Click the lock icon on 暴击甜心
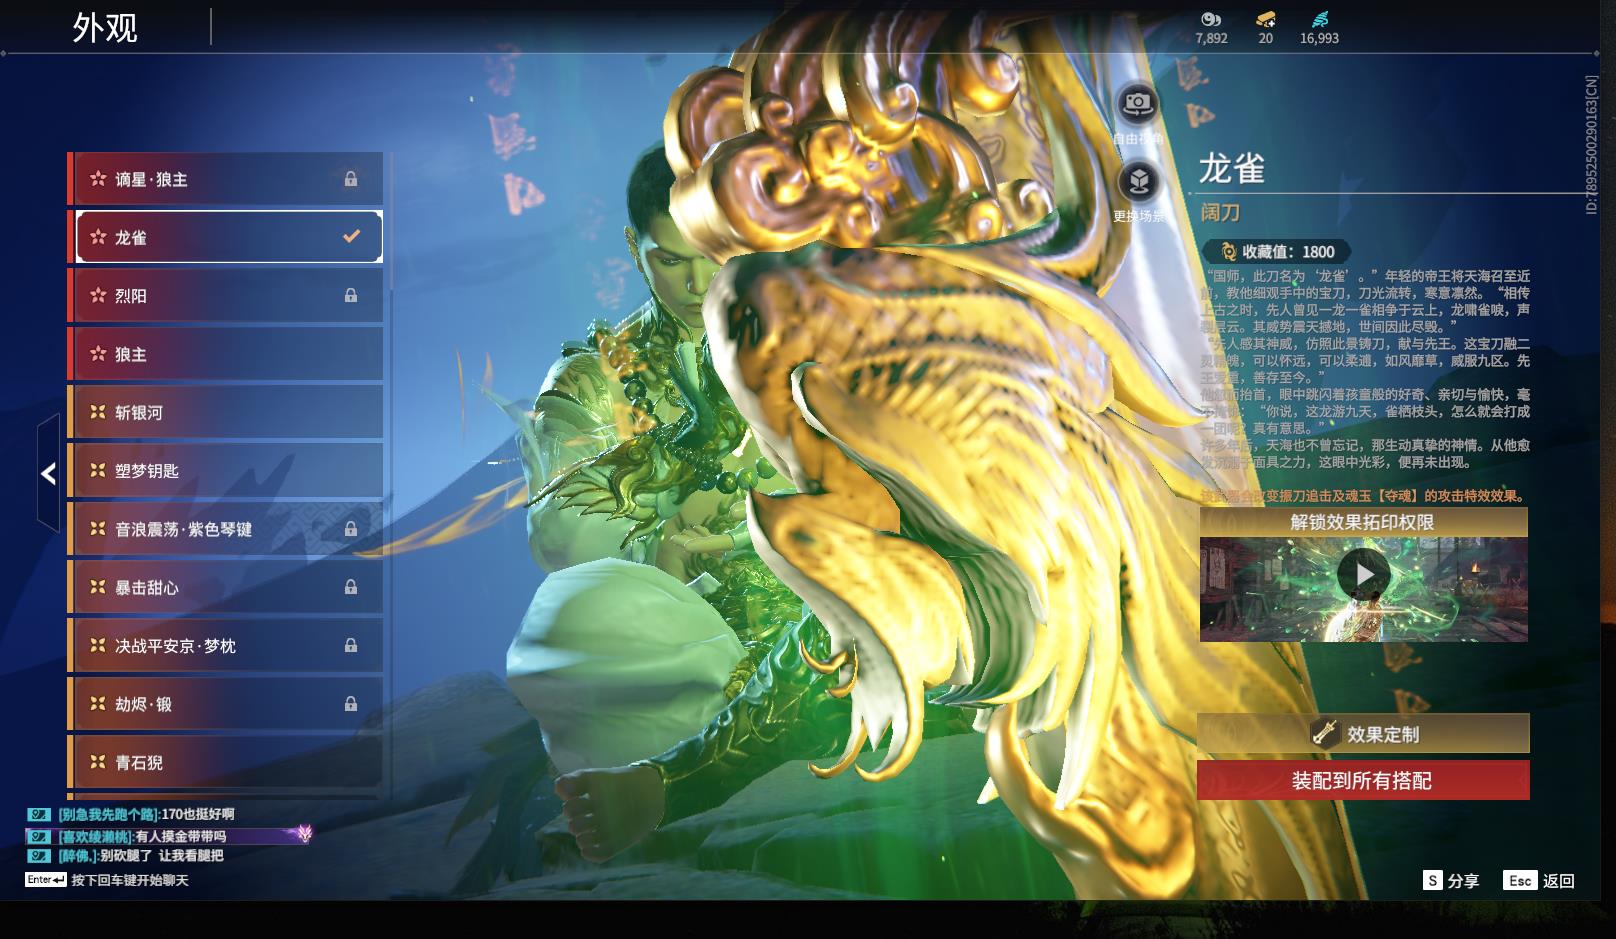This screenshot has height=939, width=1616. (x=351, y=588)
